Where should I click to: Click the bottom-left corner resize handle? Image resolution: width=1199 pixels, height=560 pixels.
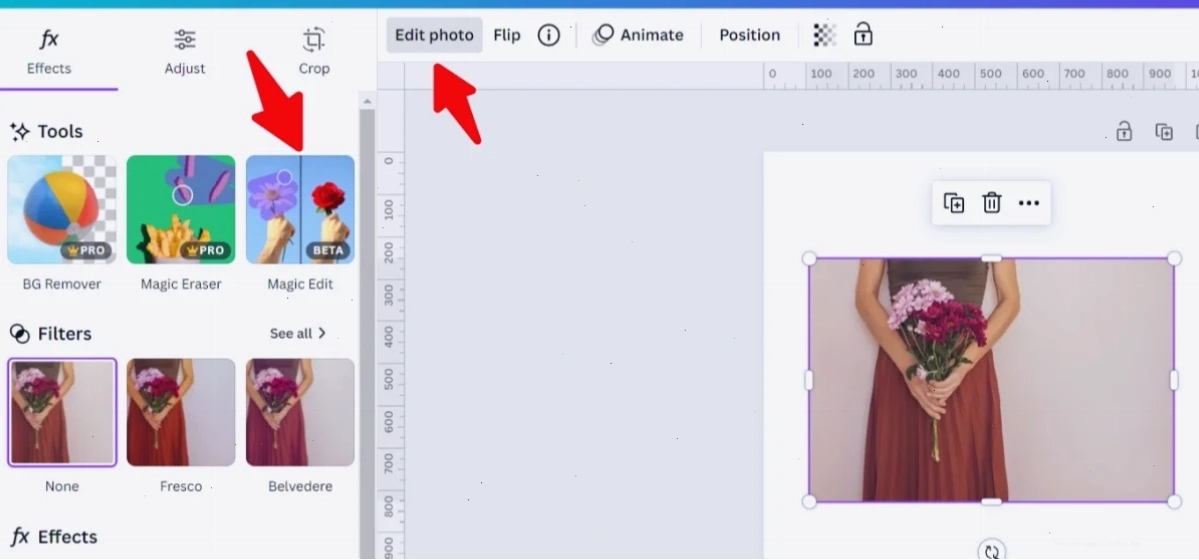pyautogui.click(x=810, y=502)
